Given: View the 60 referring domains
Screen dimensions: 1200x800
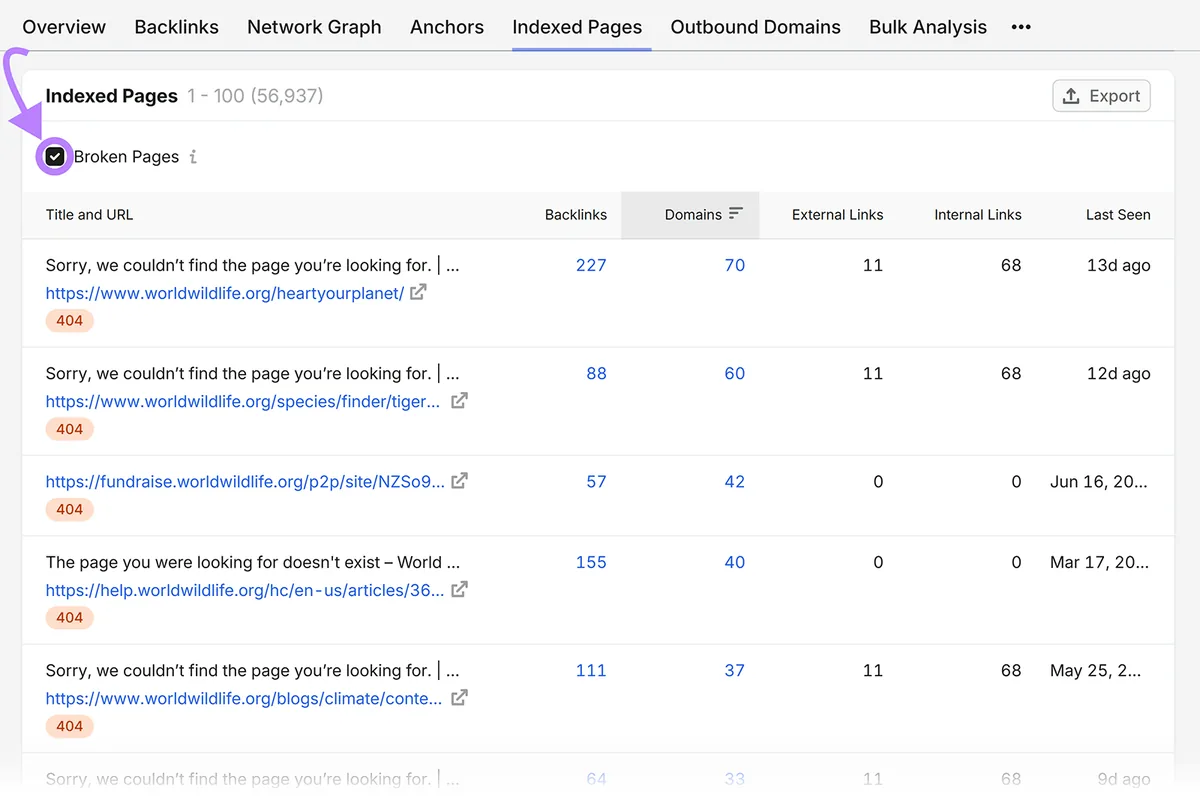Looking at the screenshot, I should click(735, 373).
